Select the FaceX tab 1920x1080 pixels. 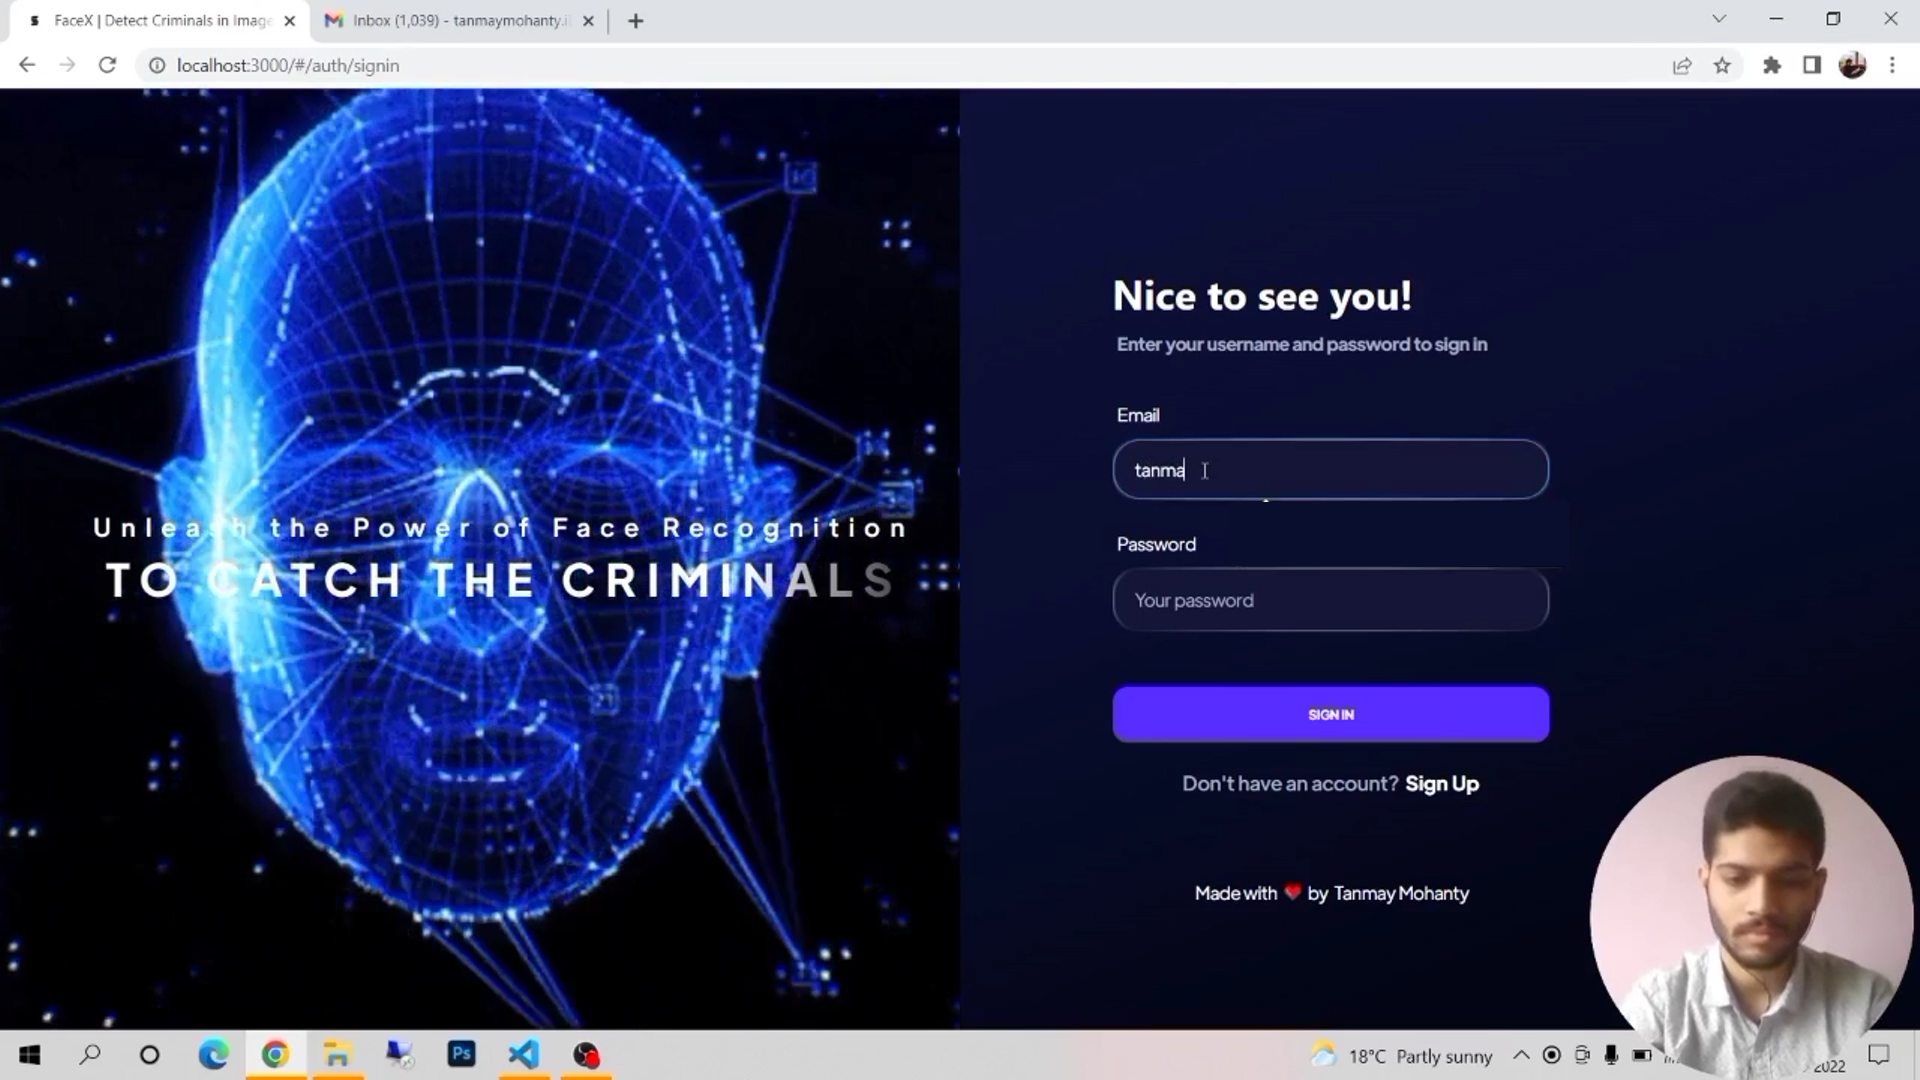[150, 20]
